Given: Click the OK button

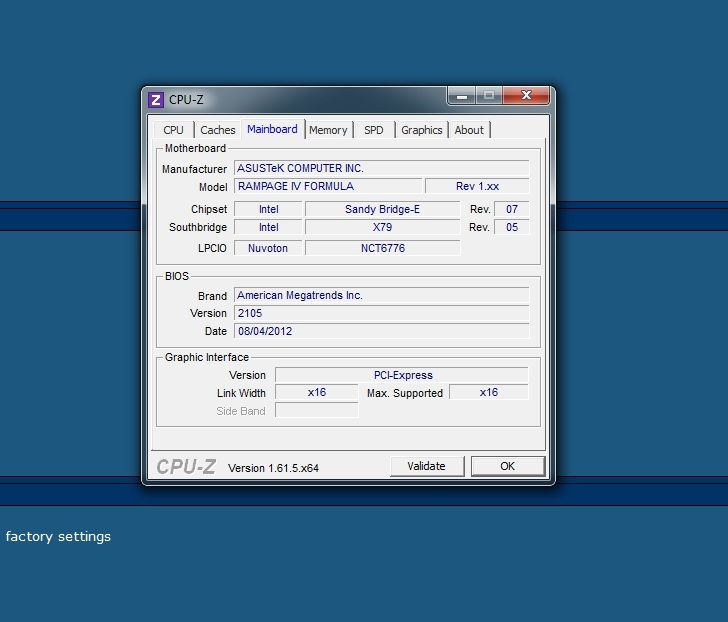Looking at the screenshot, I should (x=507, y=466).
